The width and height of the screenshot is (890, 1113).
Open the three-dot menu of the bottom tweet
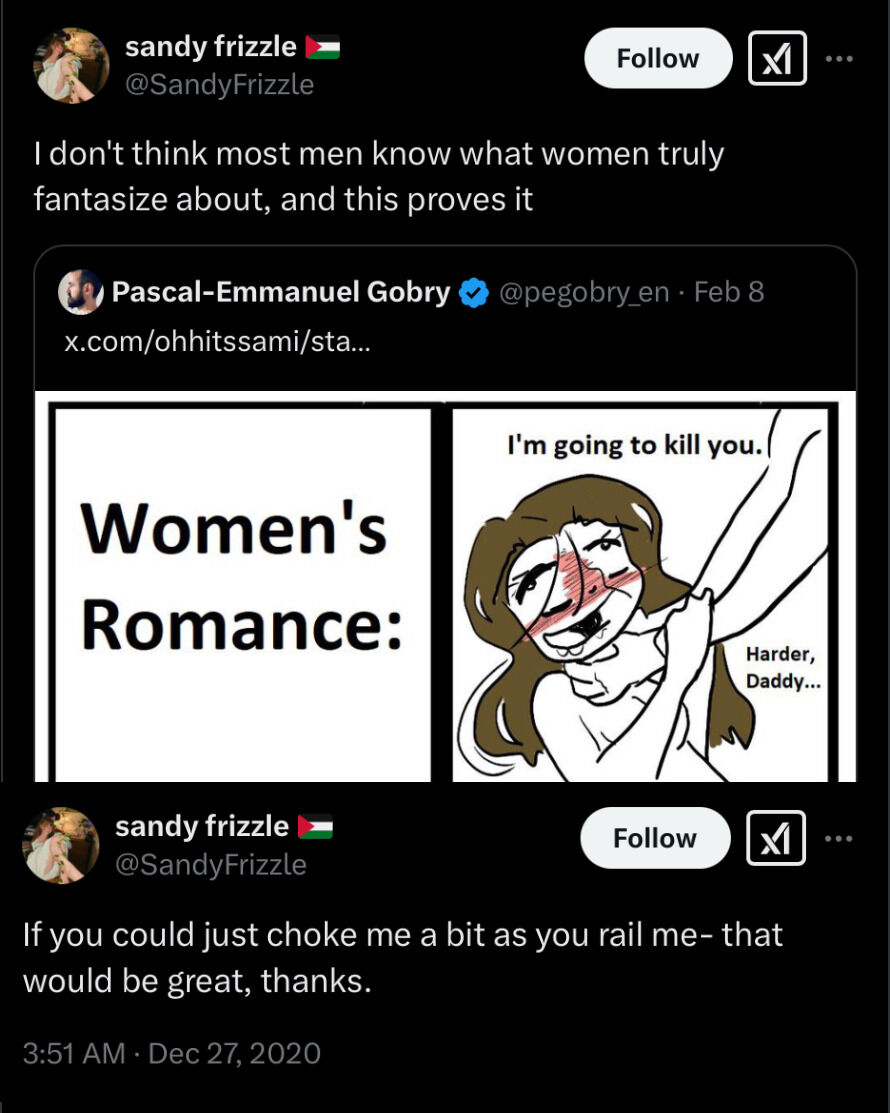(x=838, y=838)
